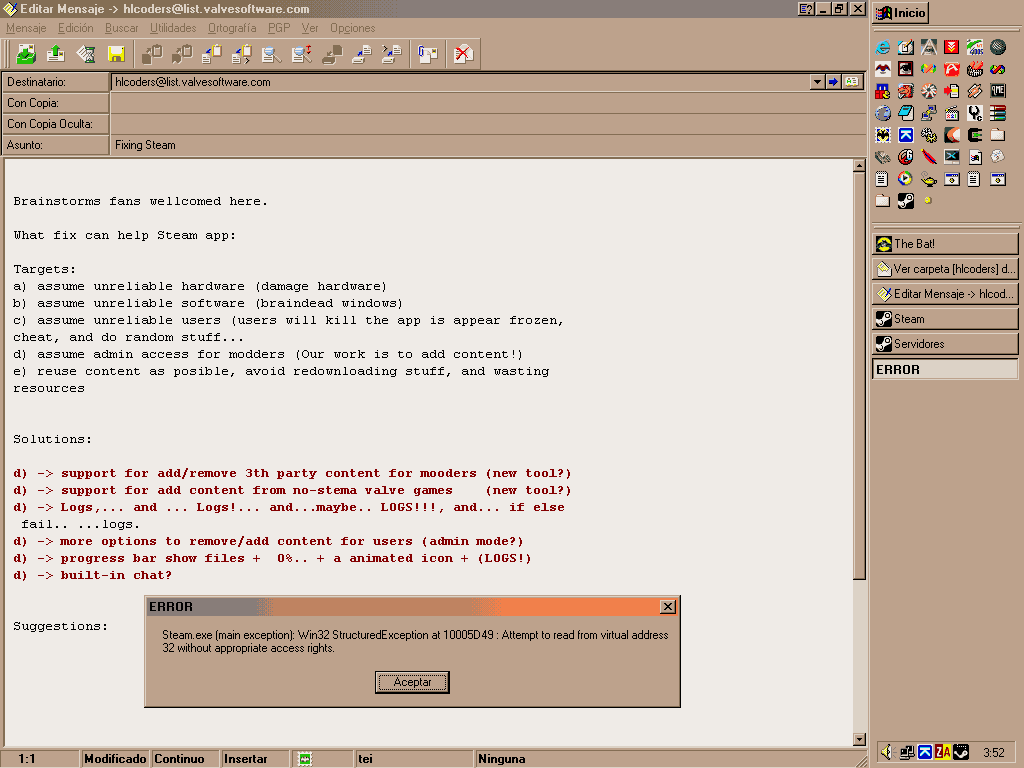The height and width of the screenshot is (768, 1024).
Task: Switch to Ver carpeta [hlcoders] taskbar button
Action: (x=945, y=268)
